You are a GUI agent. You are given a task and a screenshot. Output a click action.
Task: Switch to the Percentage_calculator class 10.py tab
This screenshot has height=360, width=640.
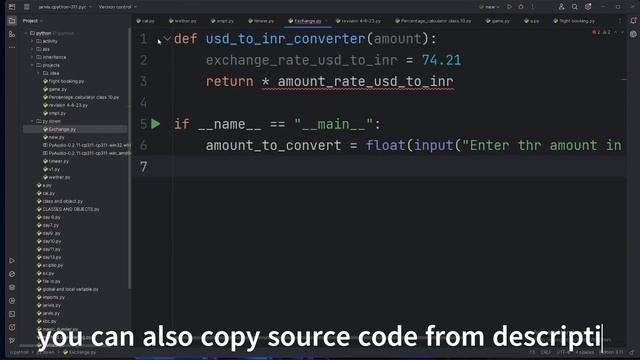433,21
